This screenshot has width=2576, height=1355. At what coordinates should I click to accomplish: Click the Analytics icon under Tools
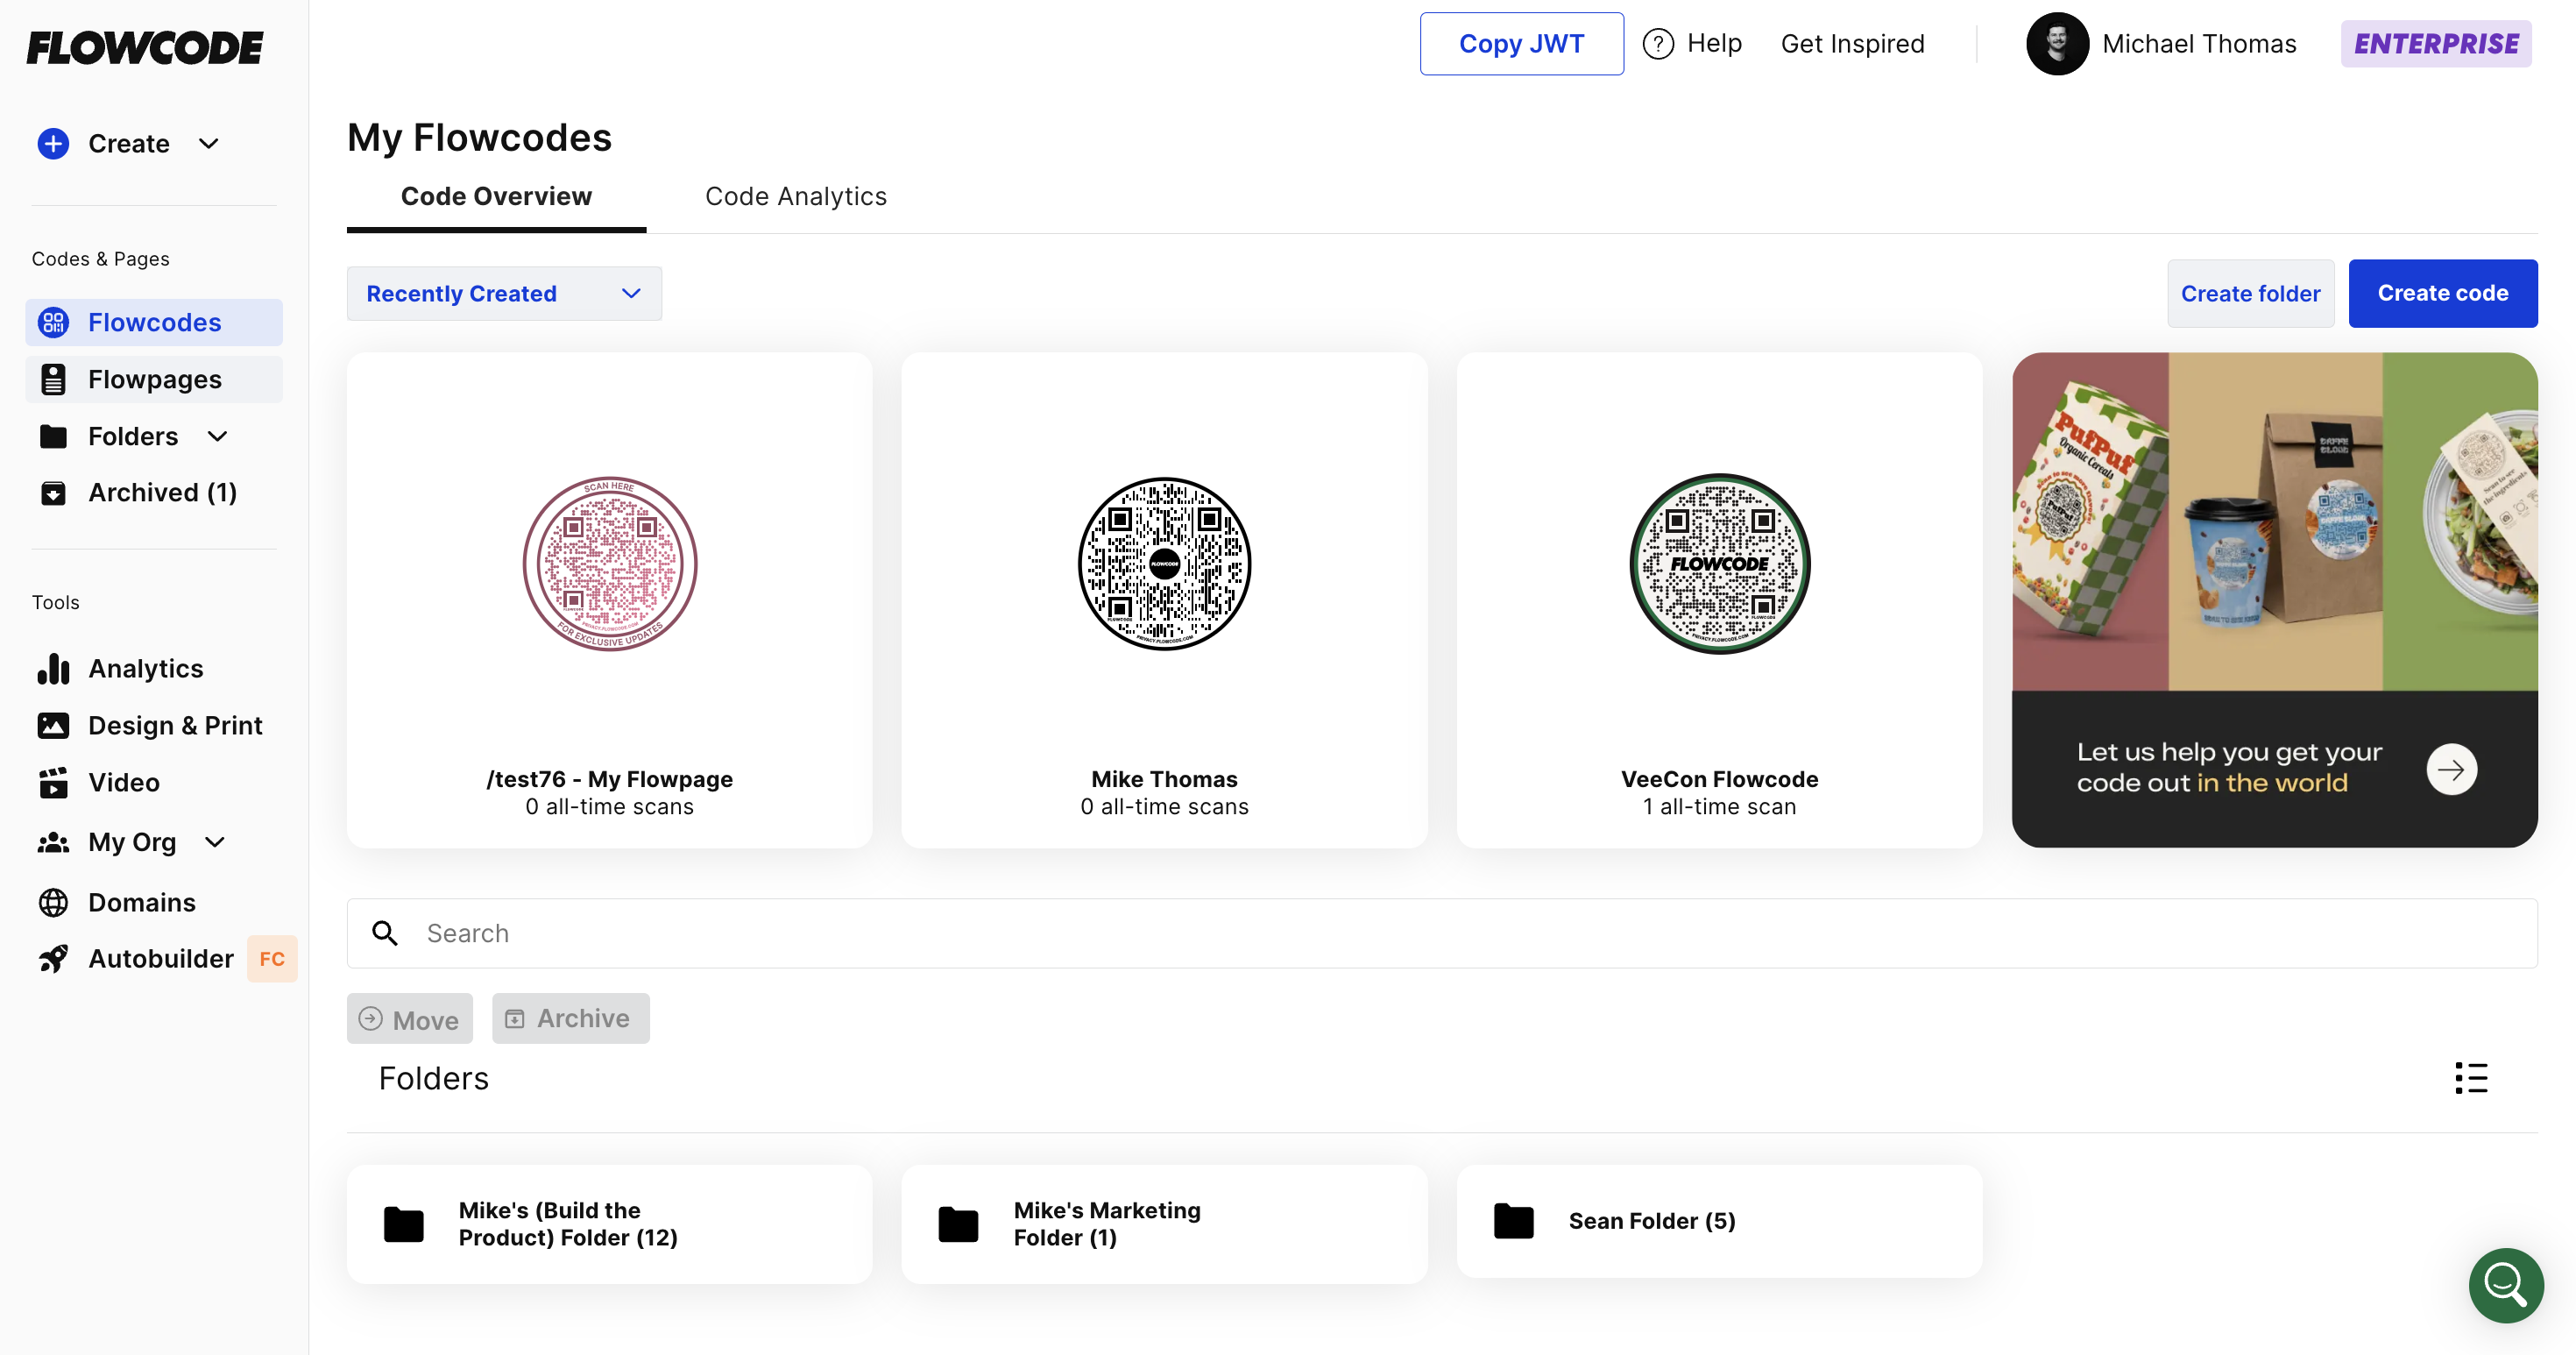pos(53,668)
